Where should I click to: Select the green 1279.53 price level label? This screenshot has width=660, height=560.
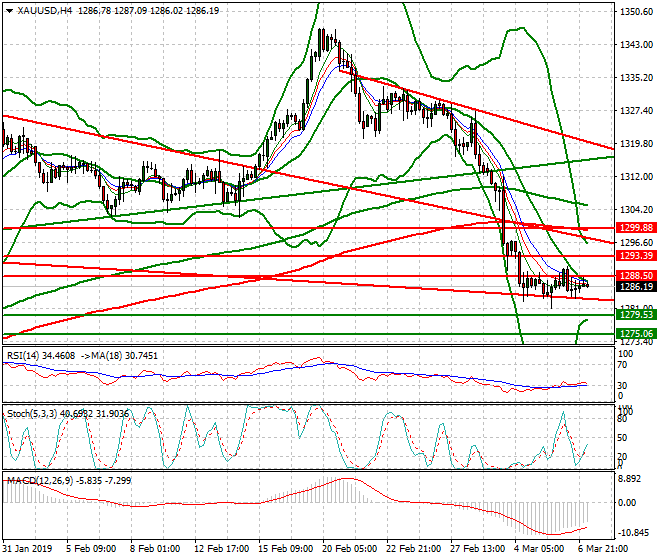tap(636, 315)
